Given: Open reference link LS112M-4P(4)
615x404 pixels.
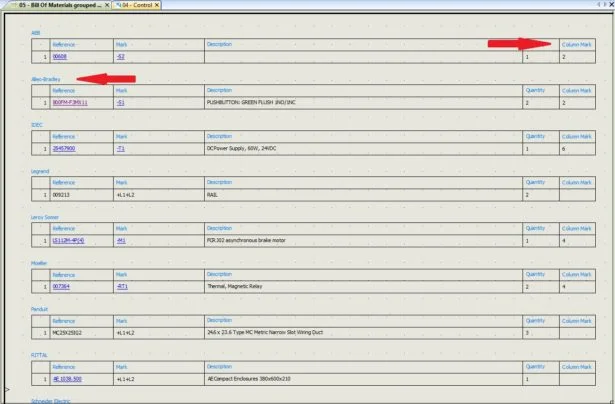Looking at the screenshot, I should 68,240.
